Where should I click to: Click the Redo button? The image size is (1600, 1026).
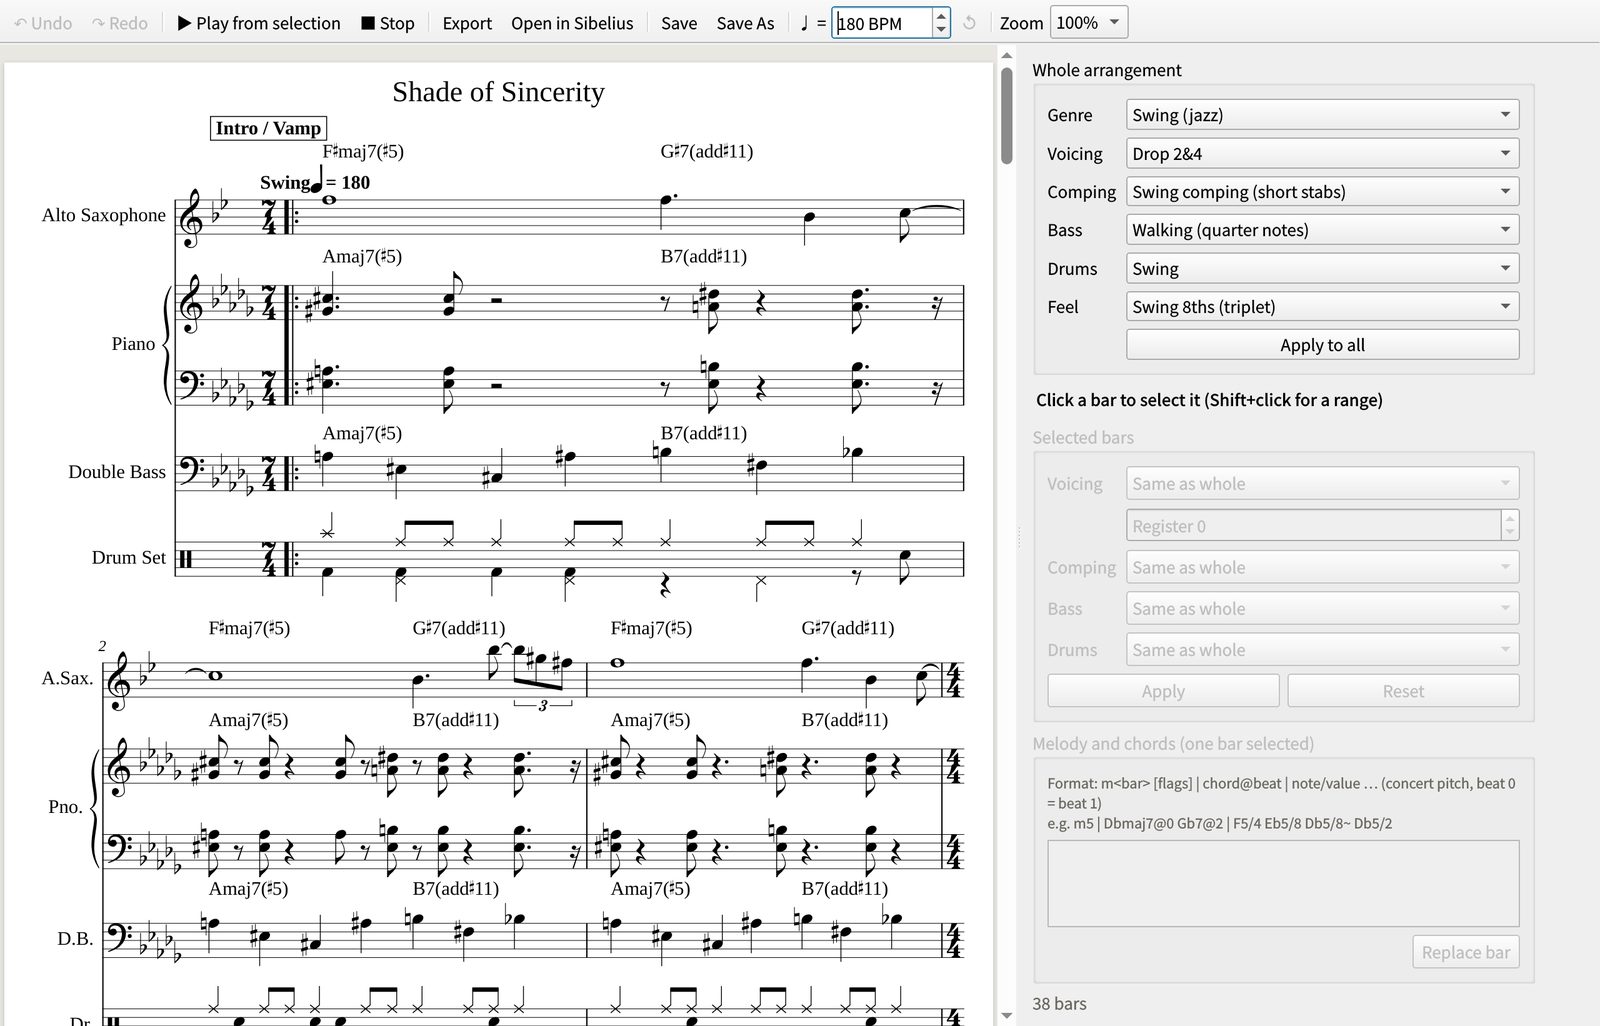pos(120,23)
